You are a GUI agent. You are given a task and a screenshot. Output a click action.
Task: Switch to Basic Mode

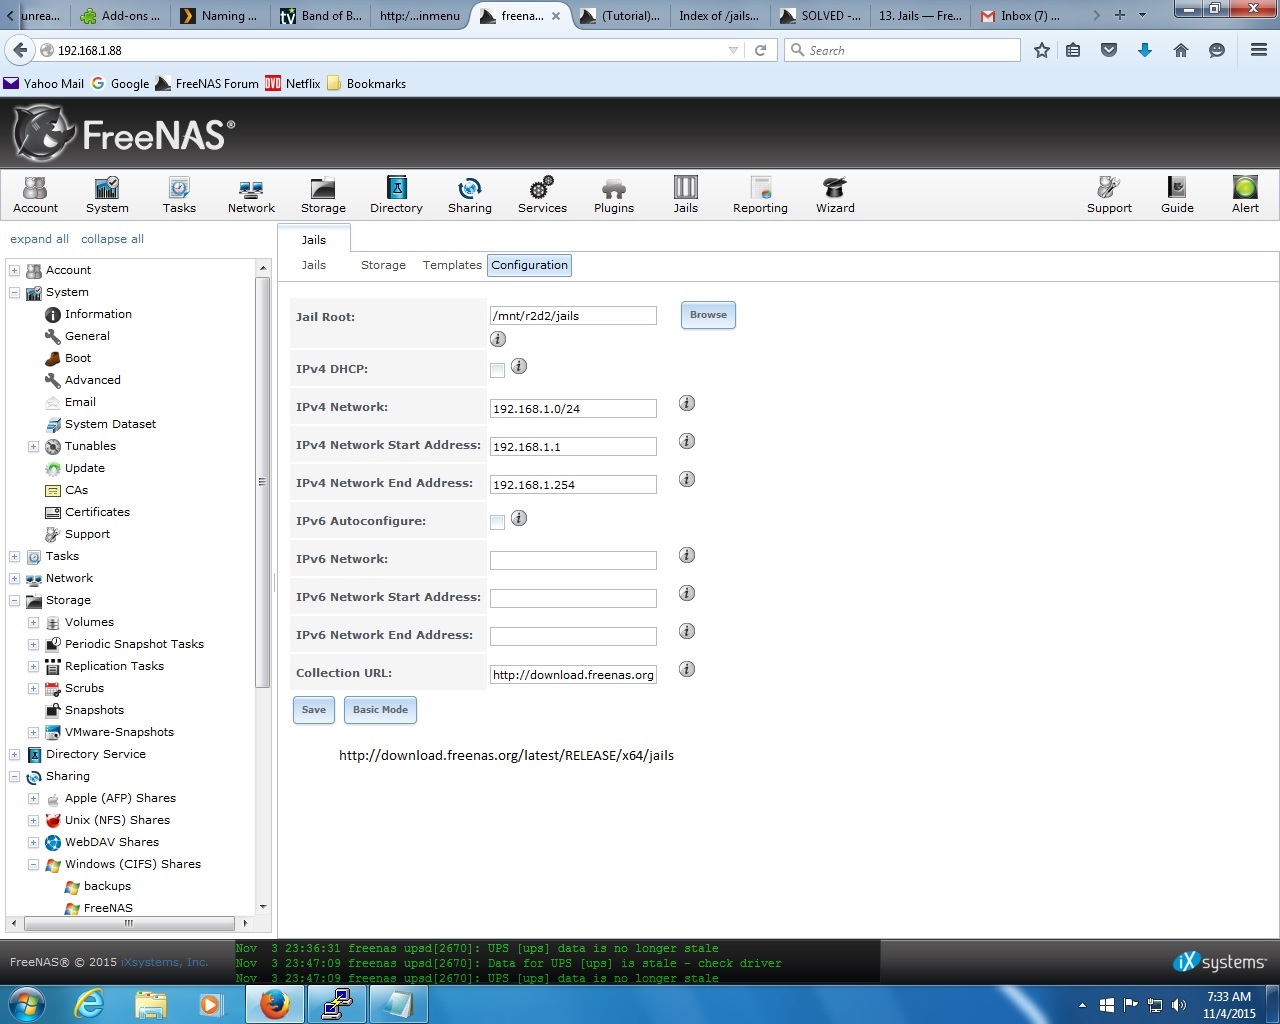coord(380,710)
